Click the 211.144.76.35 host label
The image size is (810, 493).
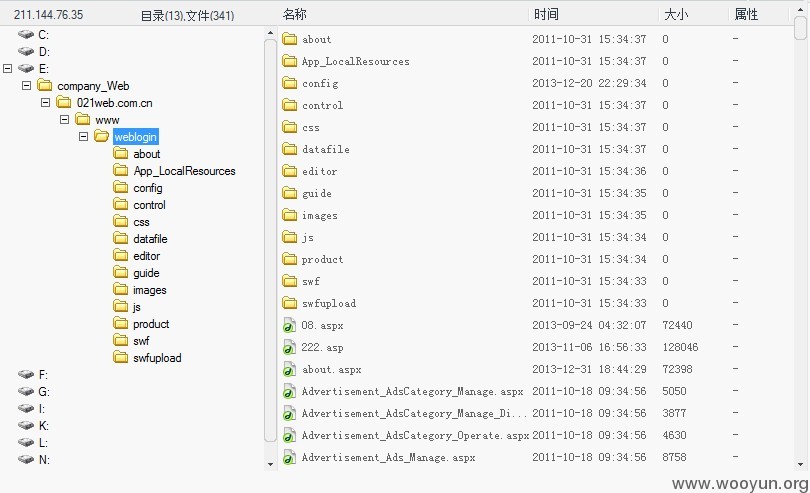pos(49,14)
